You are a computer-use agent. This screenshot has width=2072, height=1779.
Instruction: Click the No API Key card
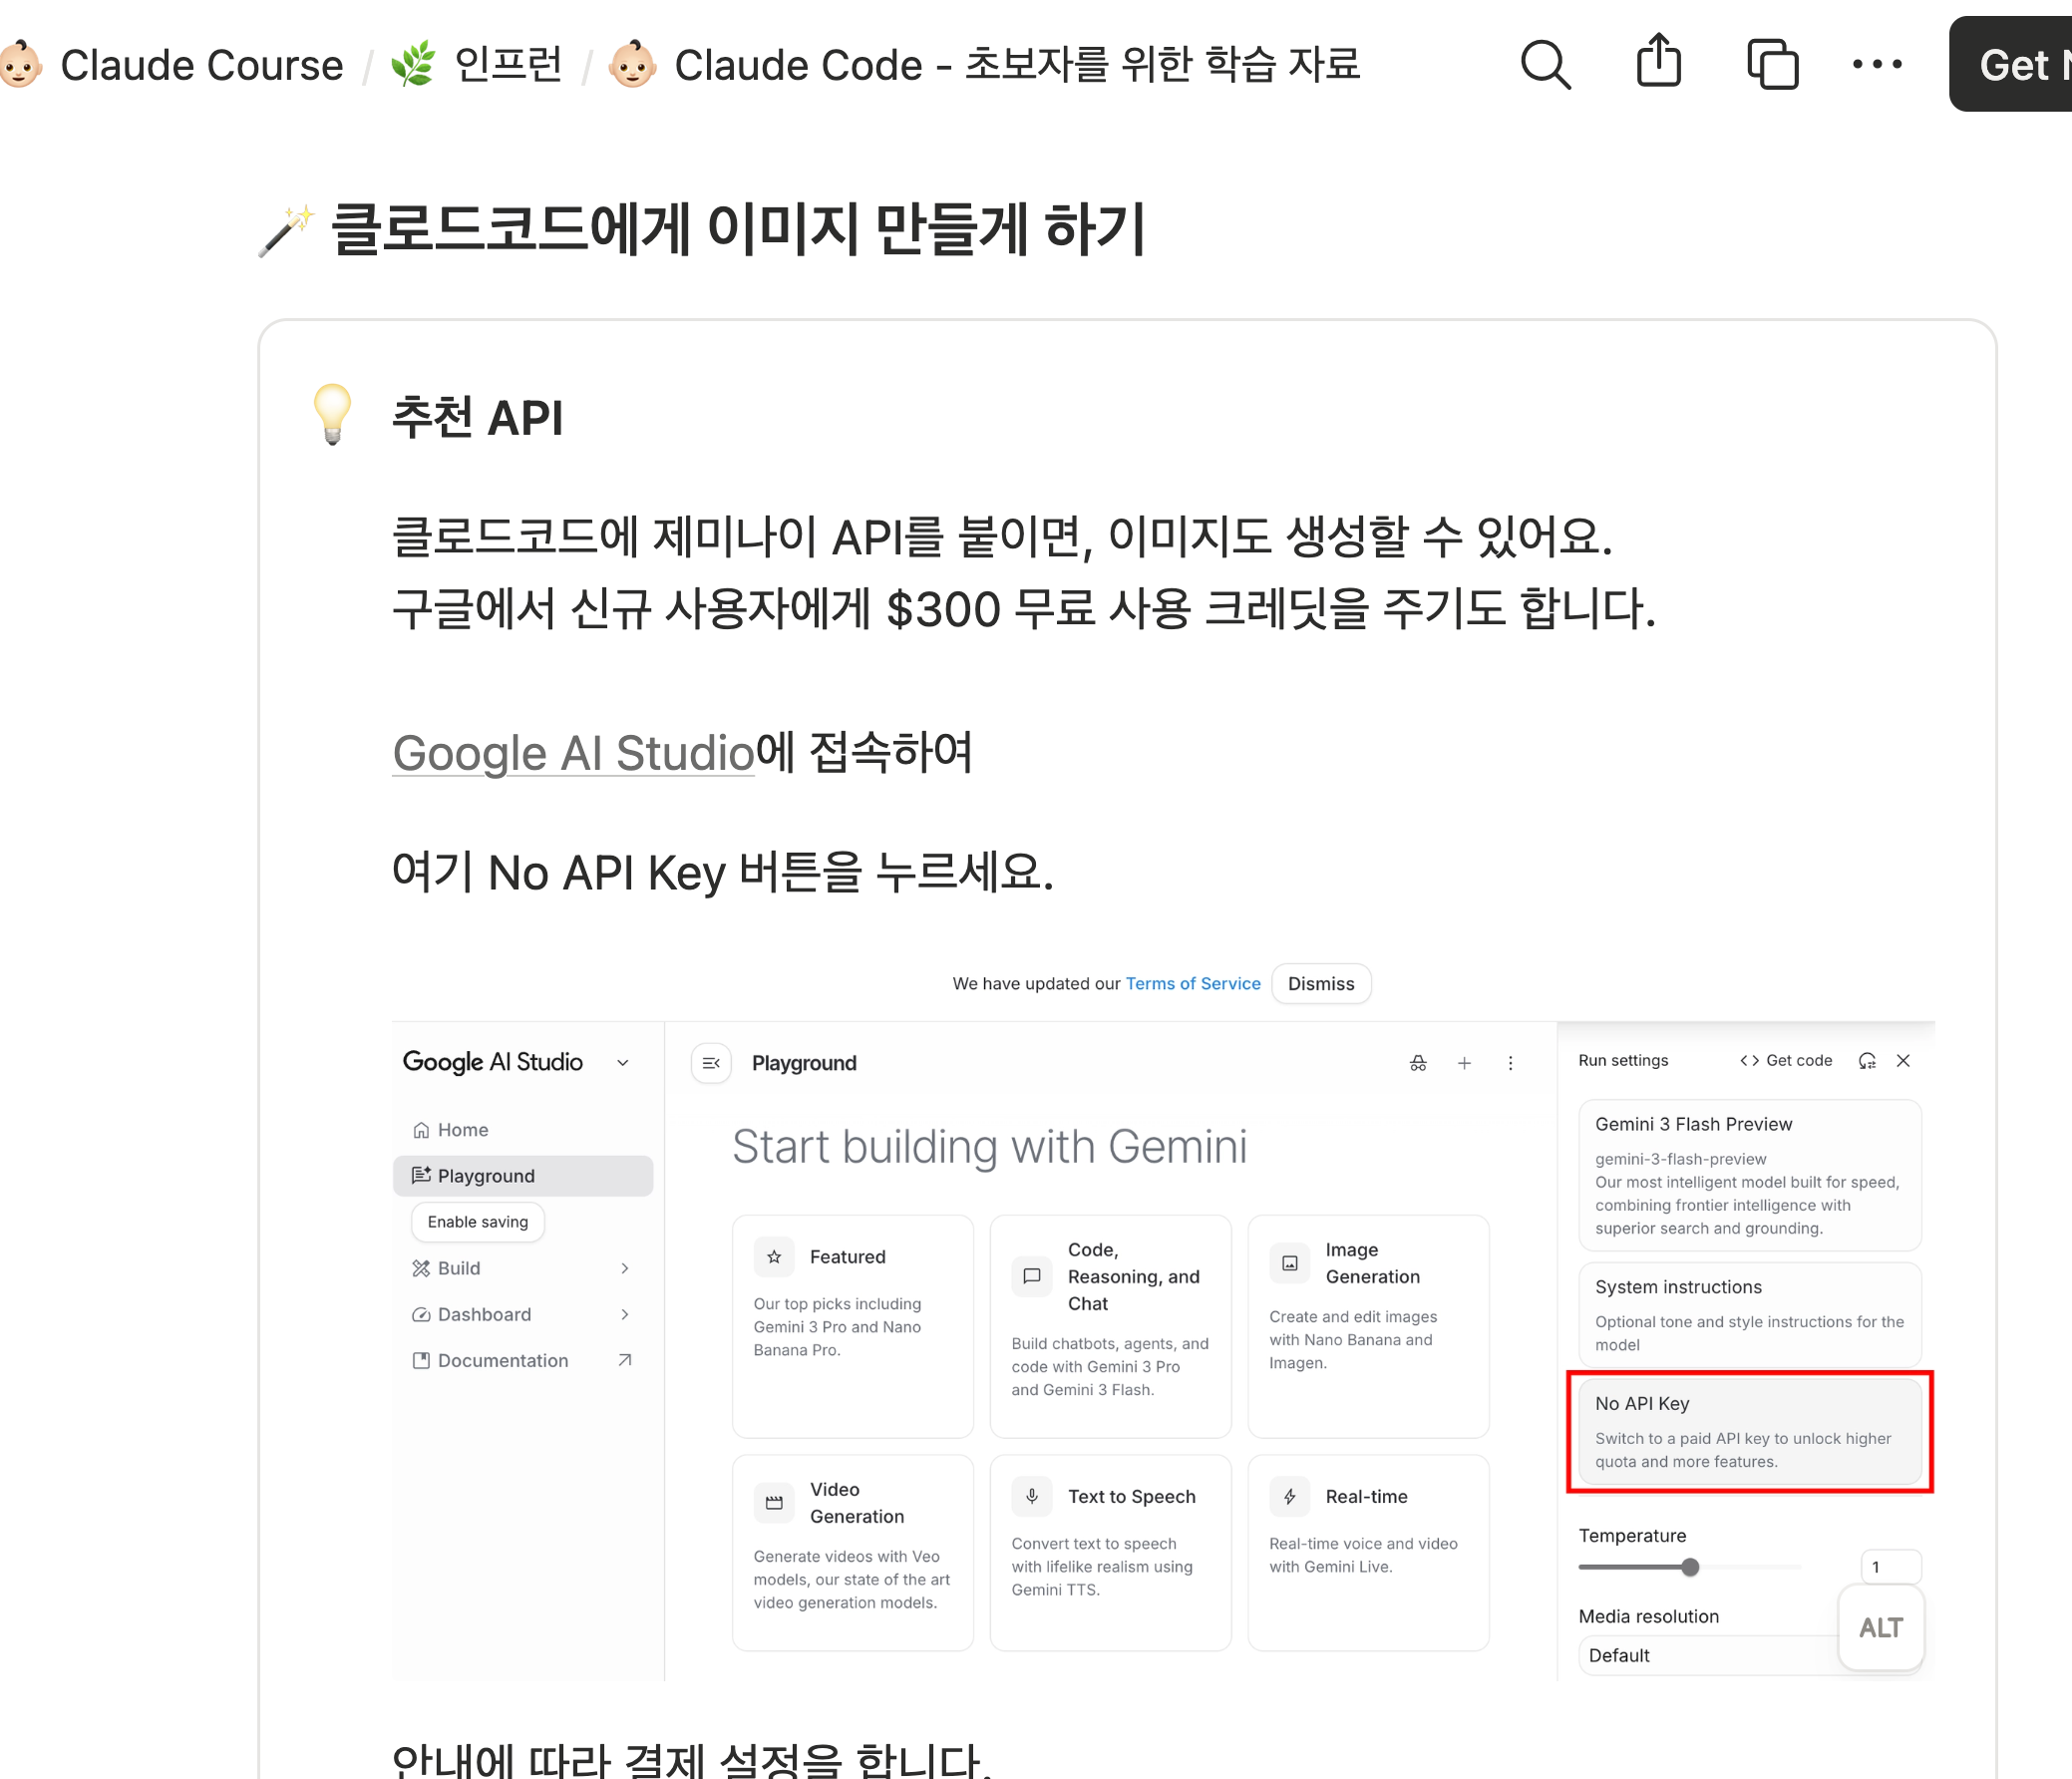click(1749, 1431)
